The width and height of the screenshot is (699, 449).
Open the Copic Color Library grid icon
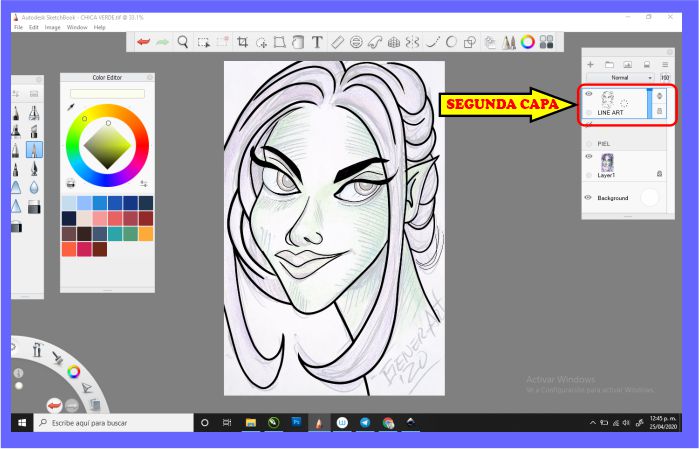tap(547, 42)
